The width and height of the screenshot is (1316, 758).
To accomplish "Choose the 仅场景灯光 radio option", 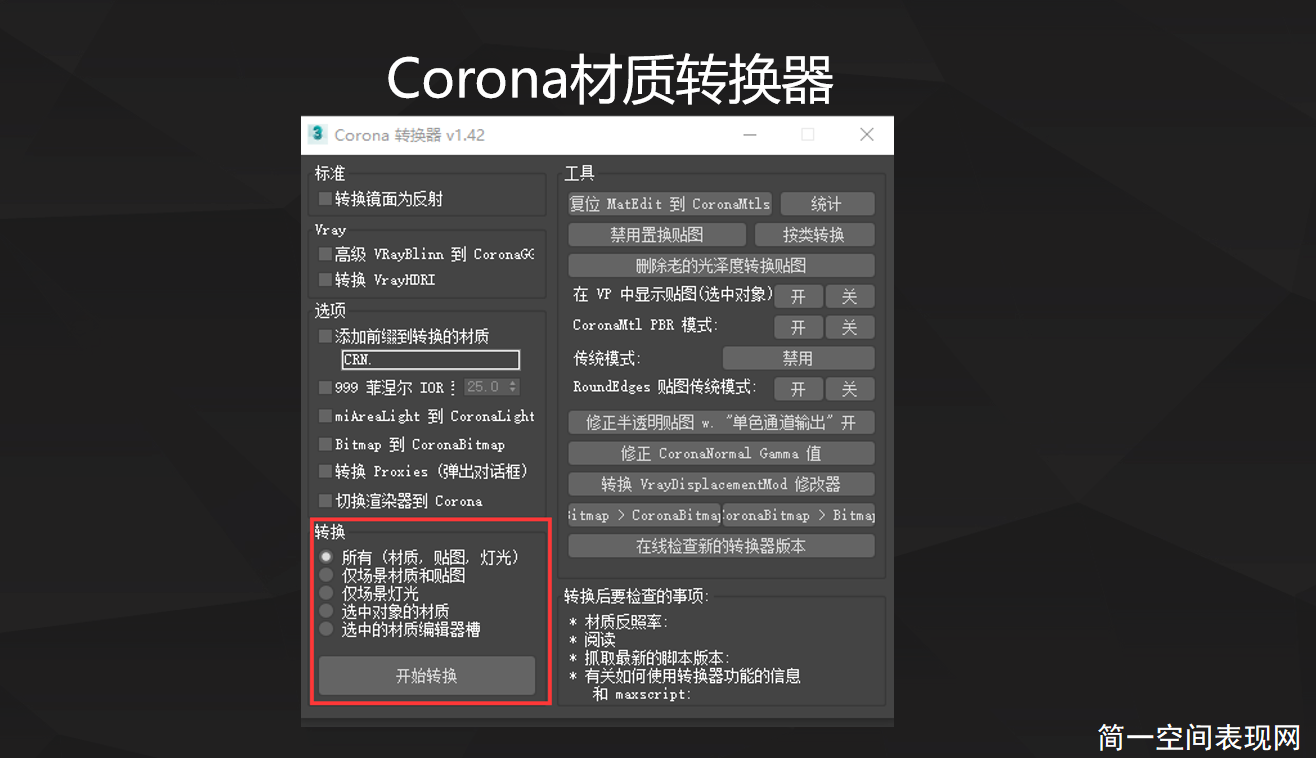I will (326, 593).
